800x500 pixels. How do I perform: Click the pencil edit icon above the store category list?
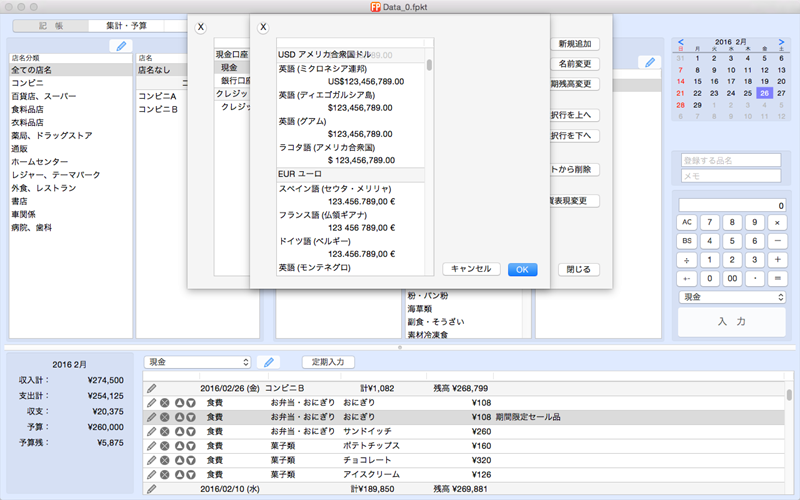point(120,46)
